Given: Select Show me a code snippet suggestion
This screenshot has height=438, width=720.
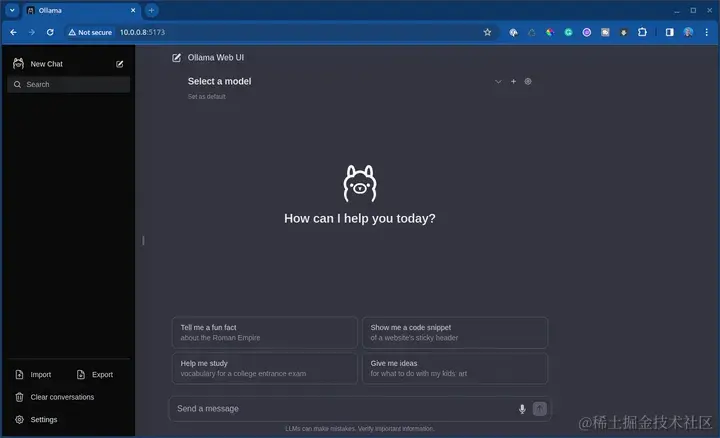Looking at the screenshot, I should coord(455,332).
